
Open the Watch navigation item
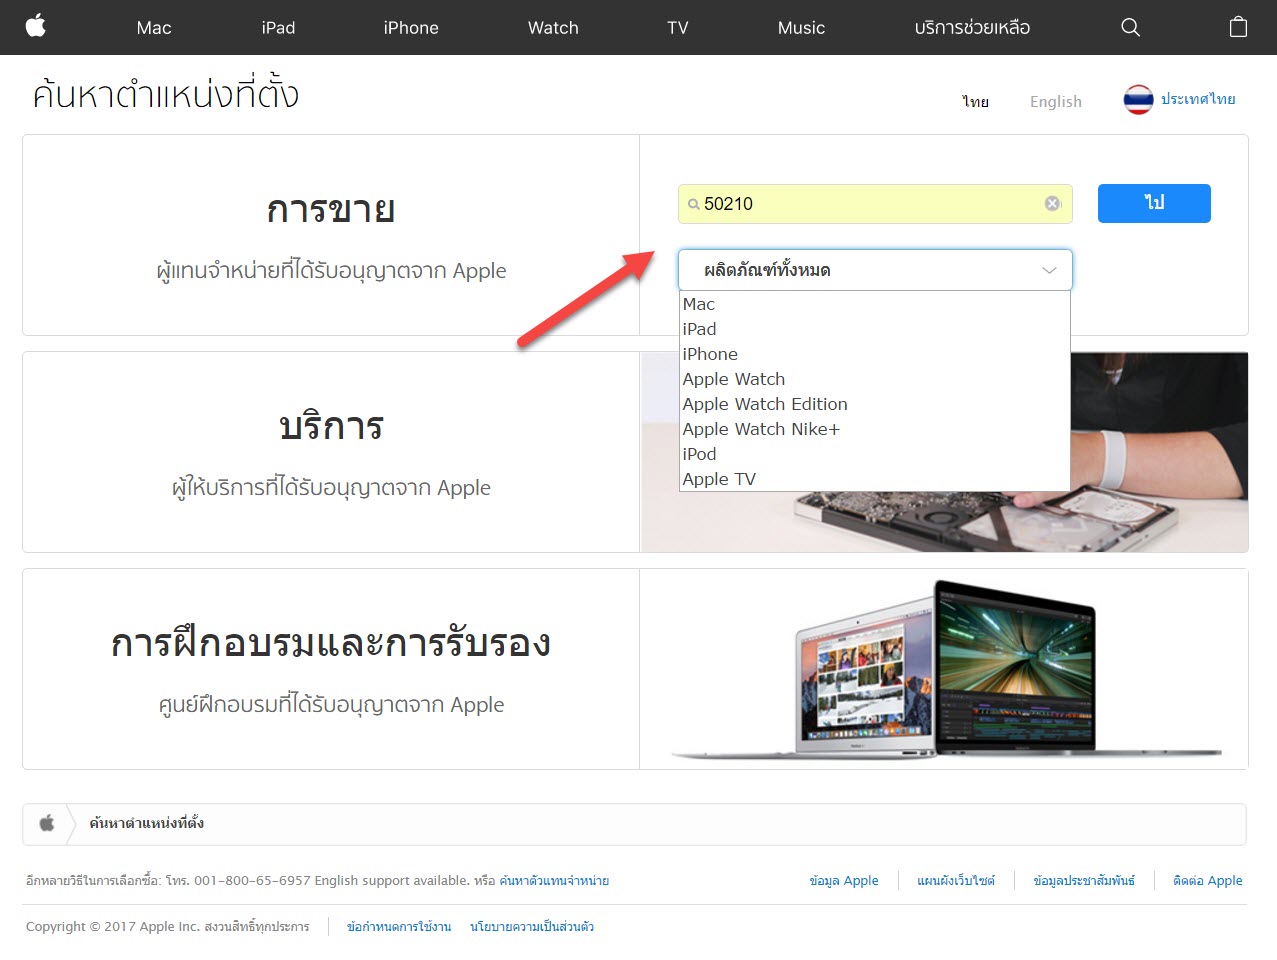(x=553, y=28)
